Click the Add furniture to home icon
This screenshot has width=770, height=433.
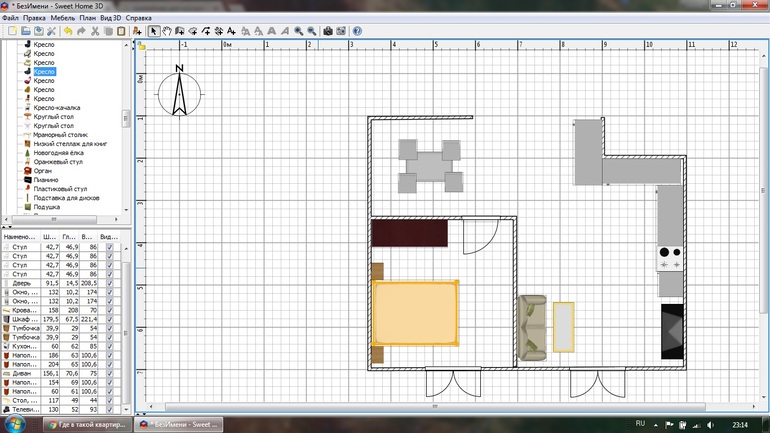135,31
